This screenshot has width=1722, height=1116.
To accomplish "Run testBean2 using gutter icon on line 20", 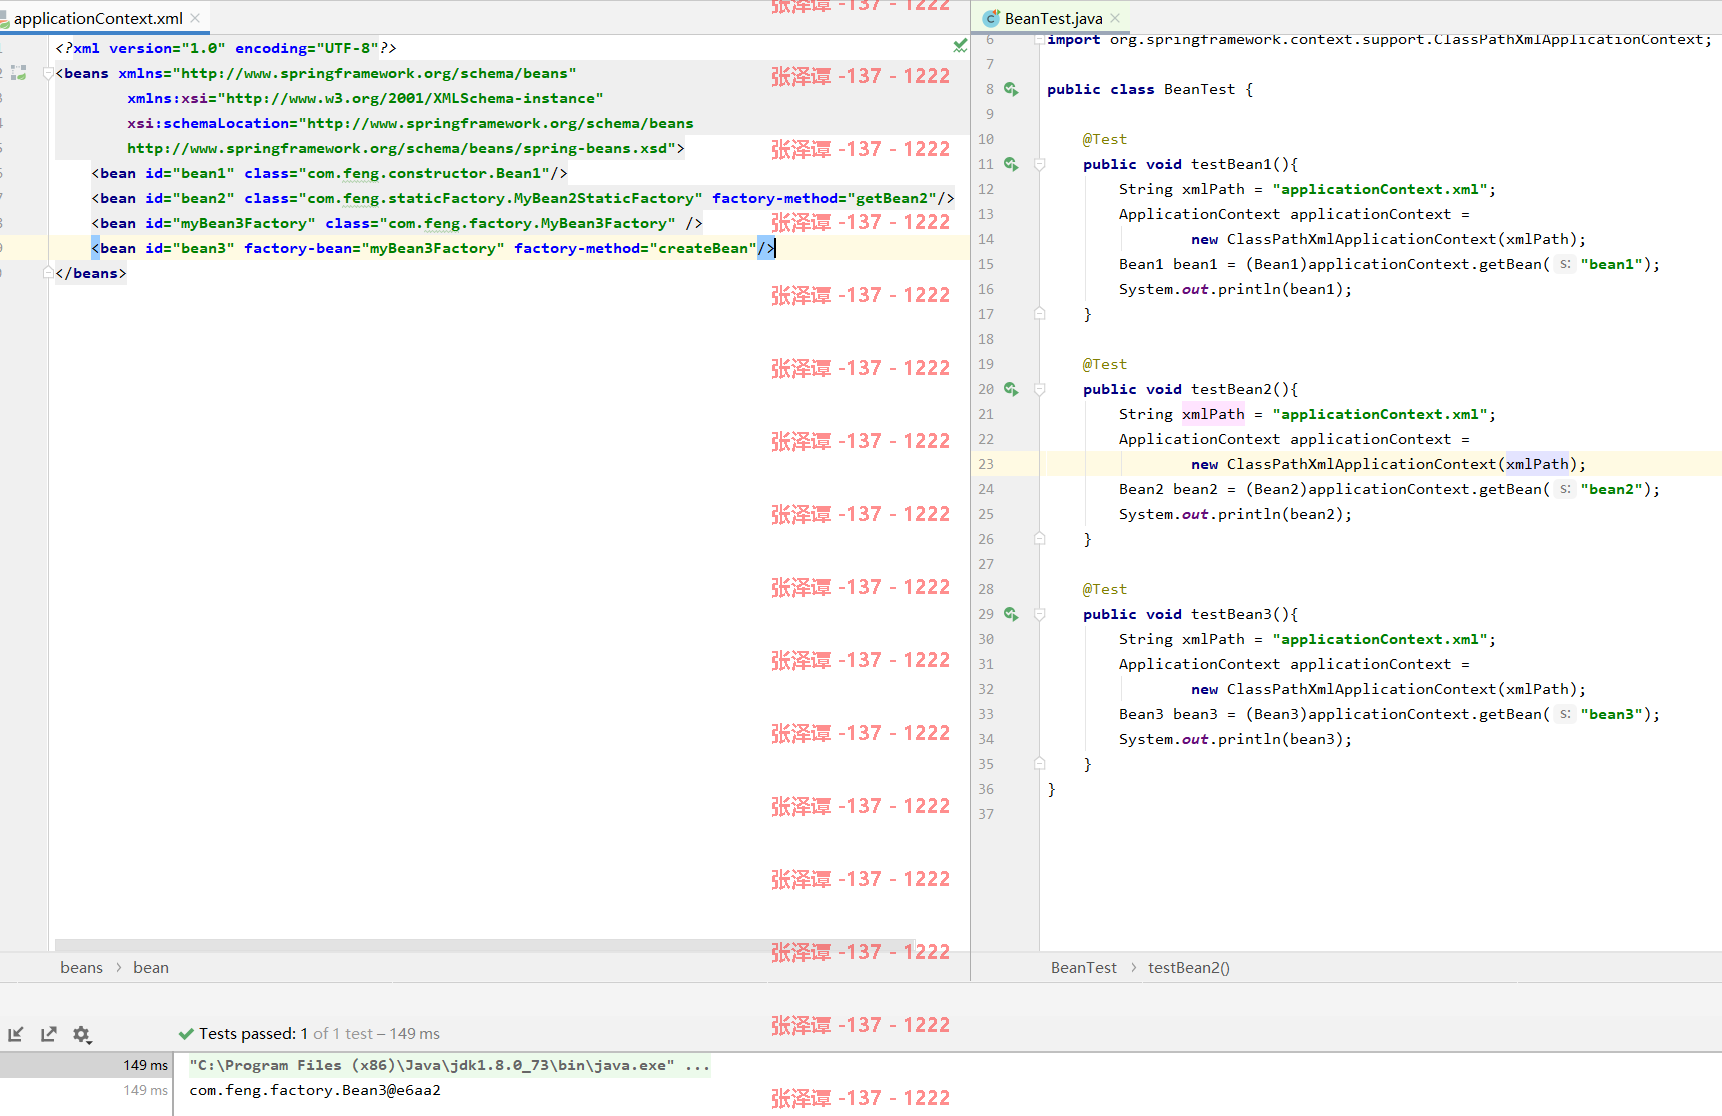I will [1011, 389].
